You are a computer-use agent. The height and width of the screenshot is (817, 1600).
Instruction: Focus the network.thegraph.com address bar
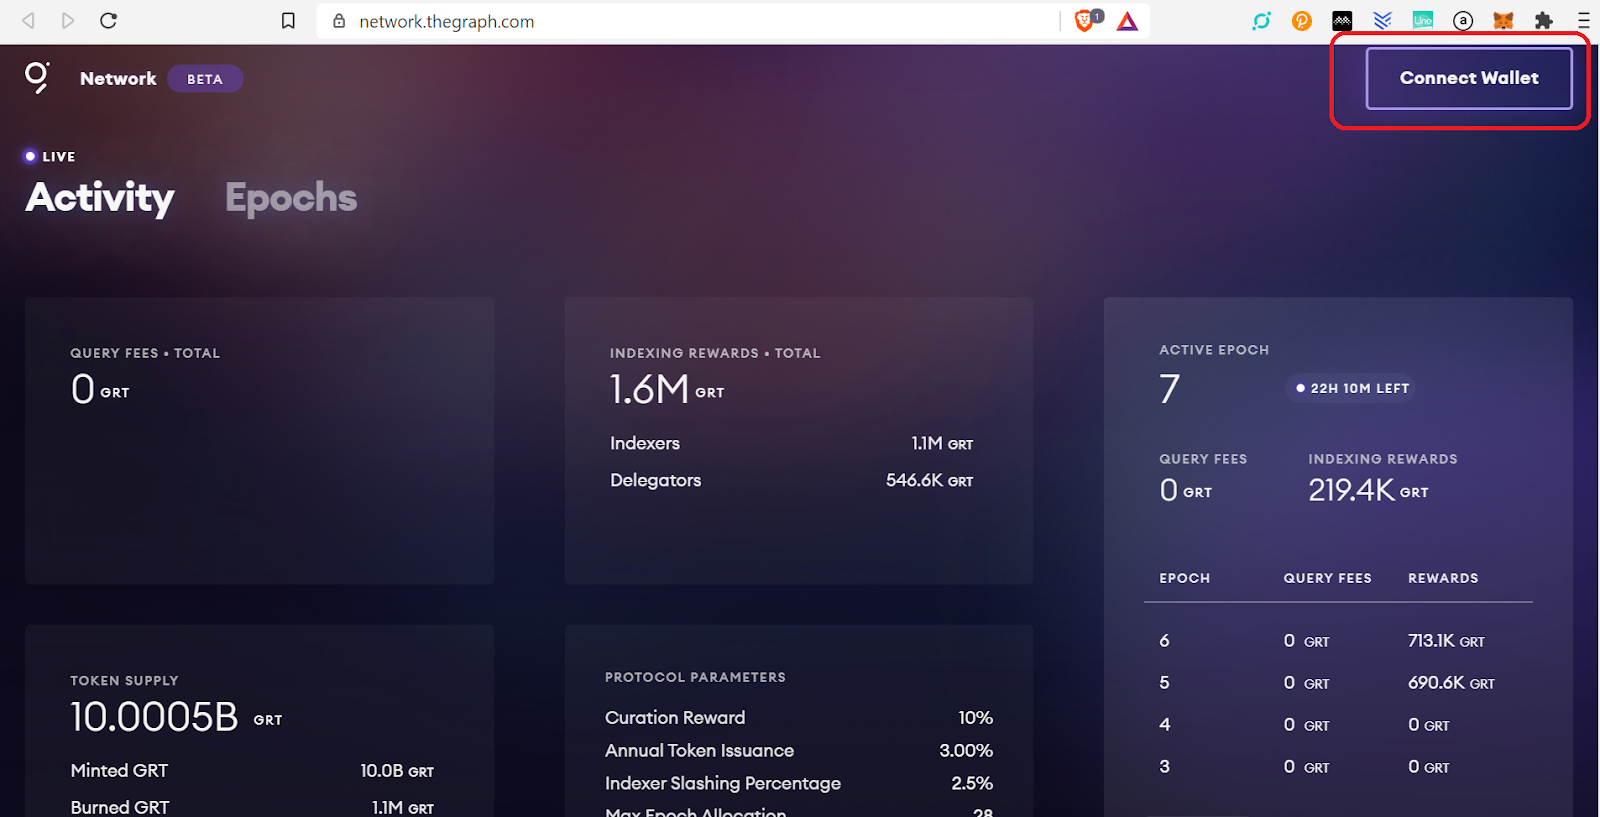pos(688,21)
